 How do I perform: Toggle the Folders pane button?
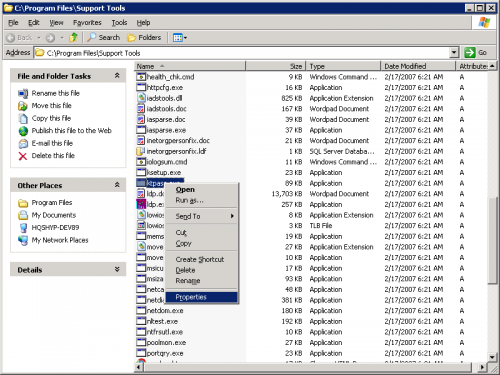(144, 37)
